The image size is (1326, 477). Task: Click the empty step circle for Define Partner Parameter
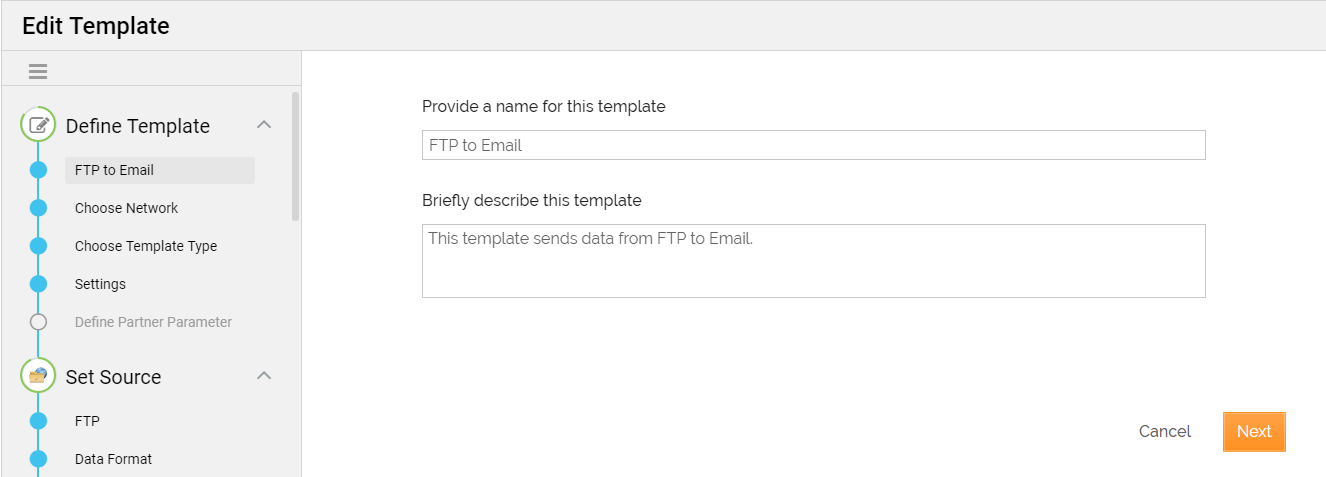39,322
